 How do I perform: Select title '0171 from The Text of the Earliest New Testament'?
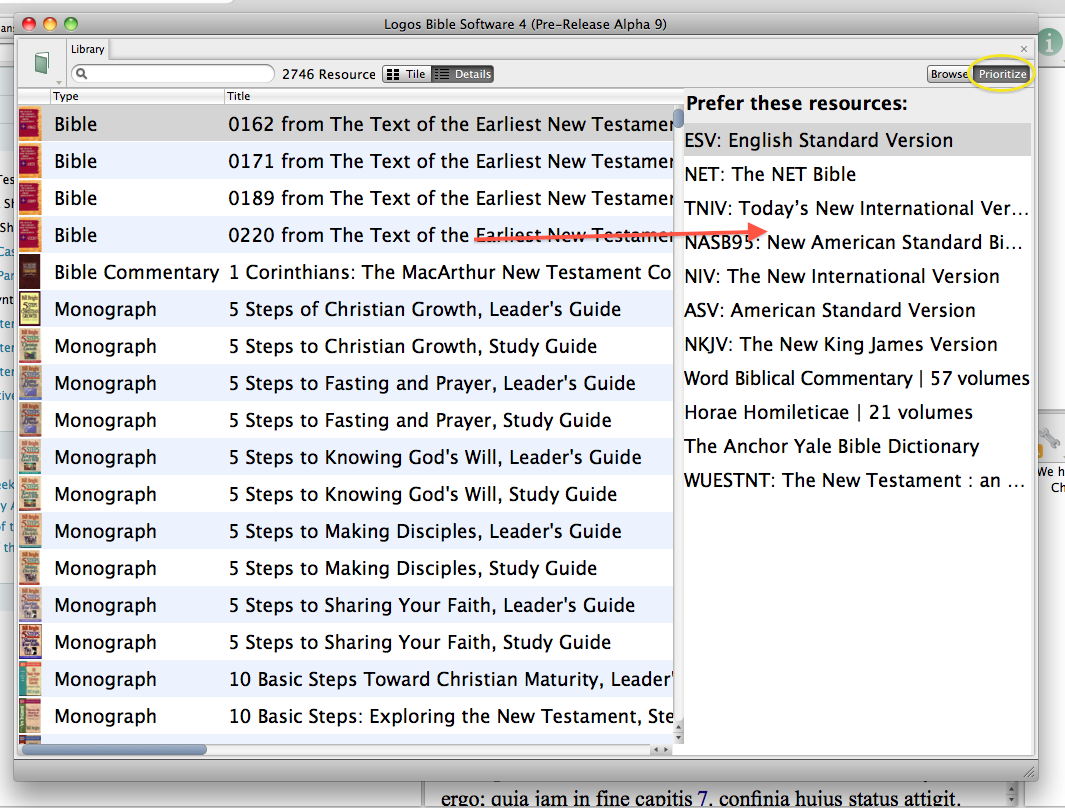point(450,161)
